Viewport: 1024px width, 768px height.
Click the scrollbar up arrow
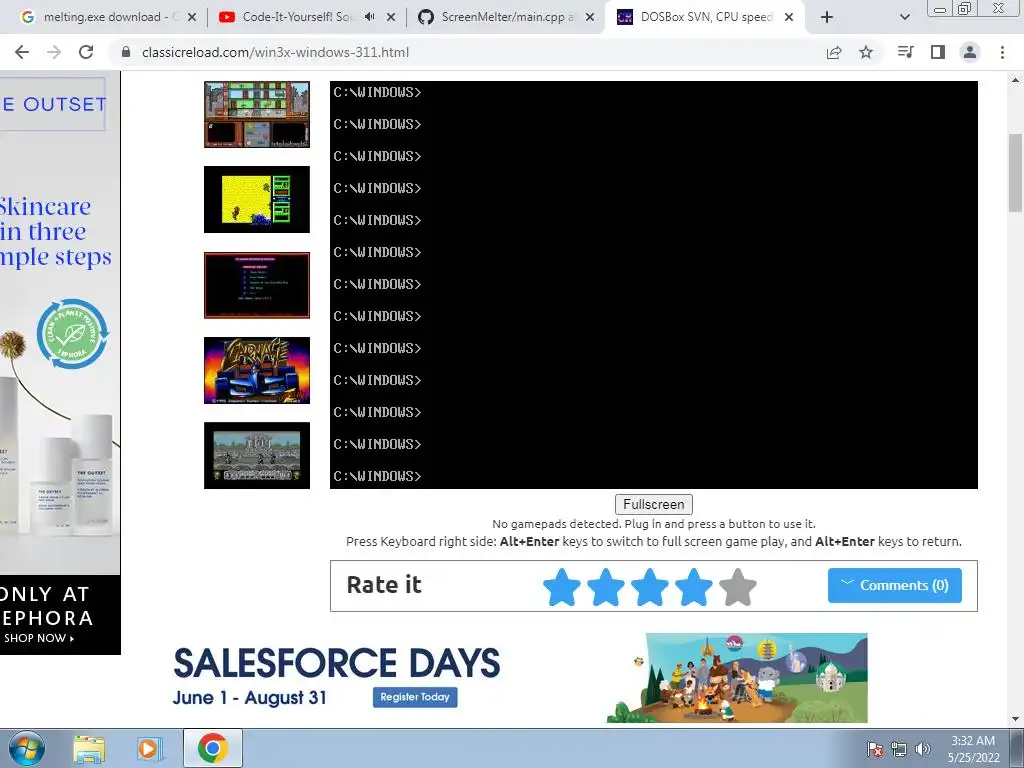click(1015, 80)
